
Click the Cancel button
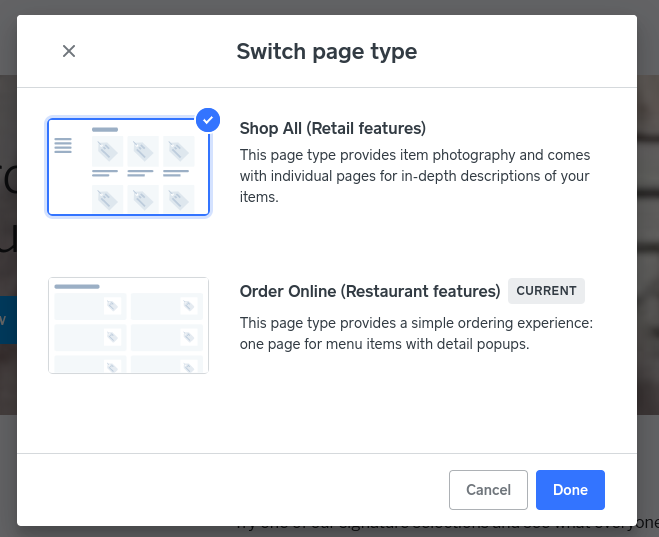(488, 490)
